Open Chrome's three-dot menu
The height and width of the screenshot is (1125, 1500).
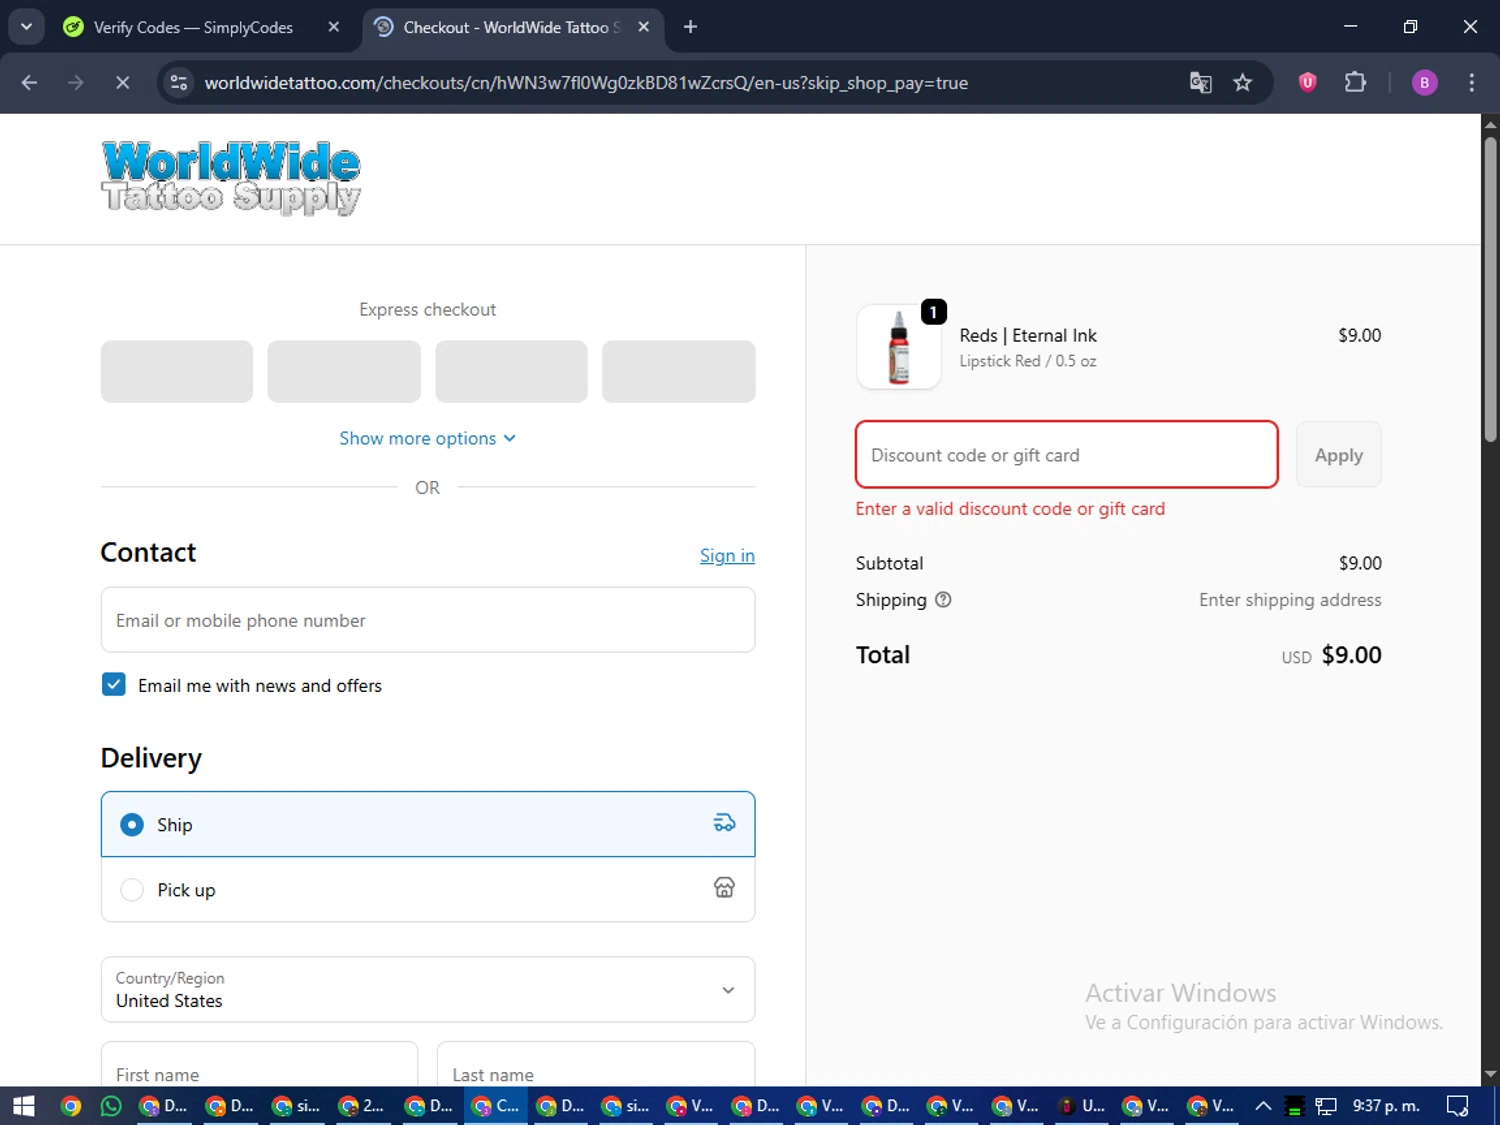(1471, 83)
